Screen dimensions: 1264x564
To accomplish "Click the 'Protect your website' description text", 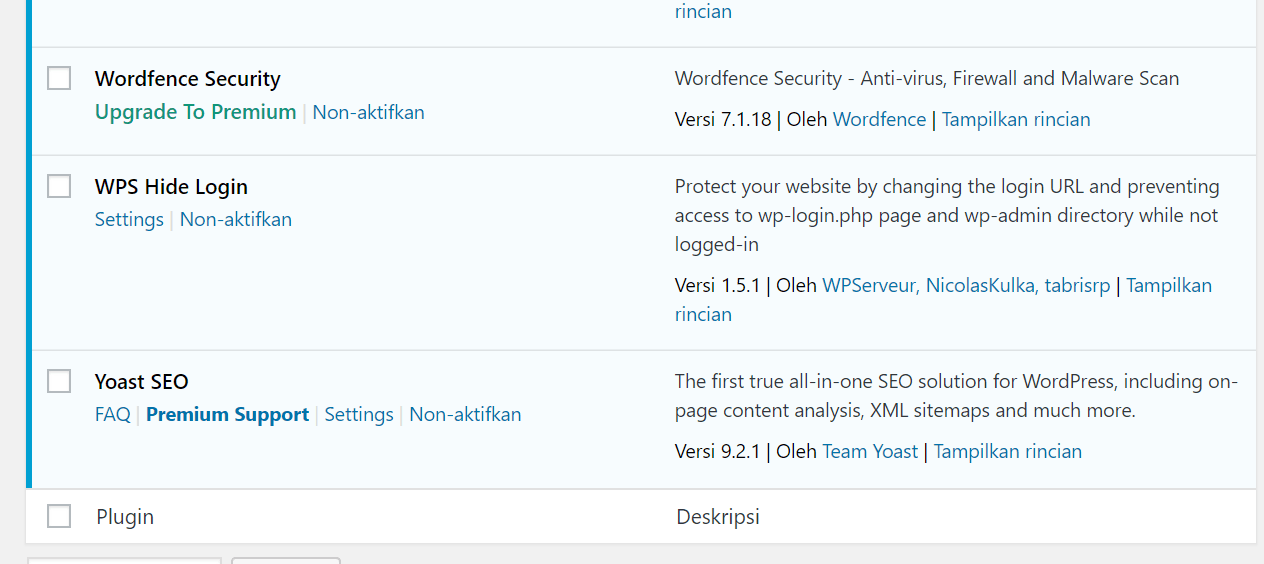I will [947, 215].
